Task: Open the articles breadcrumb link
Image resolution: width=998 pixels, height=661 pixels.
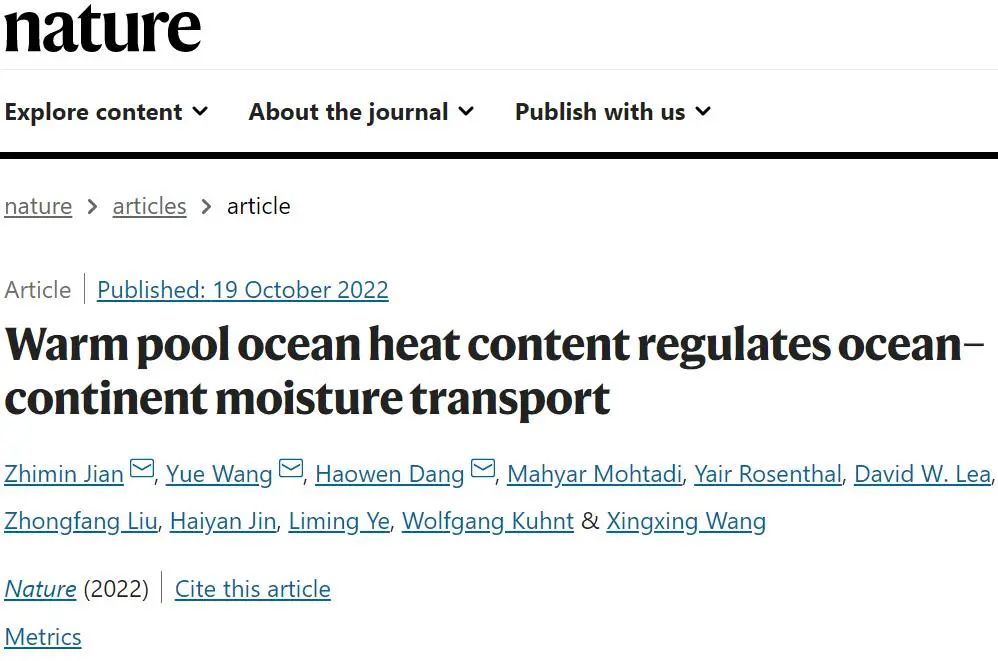Action: 150,206
